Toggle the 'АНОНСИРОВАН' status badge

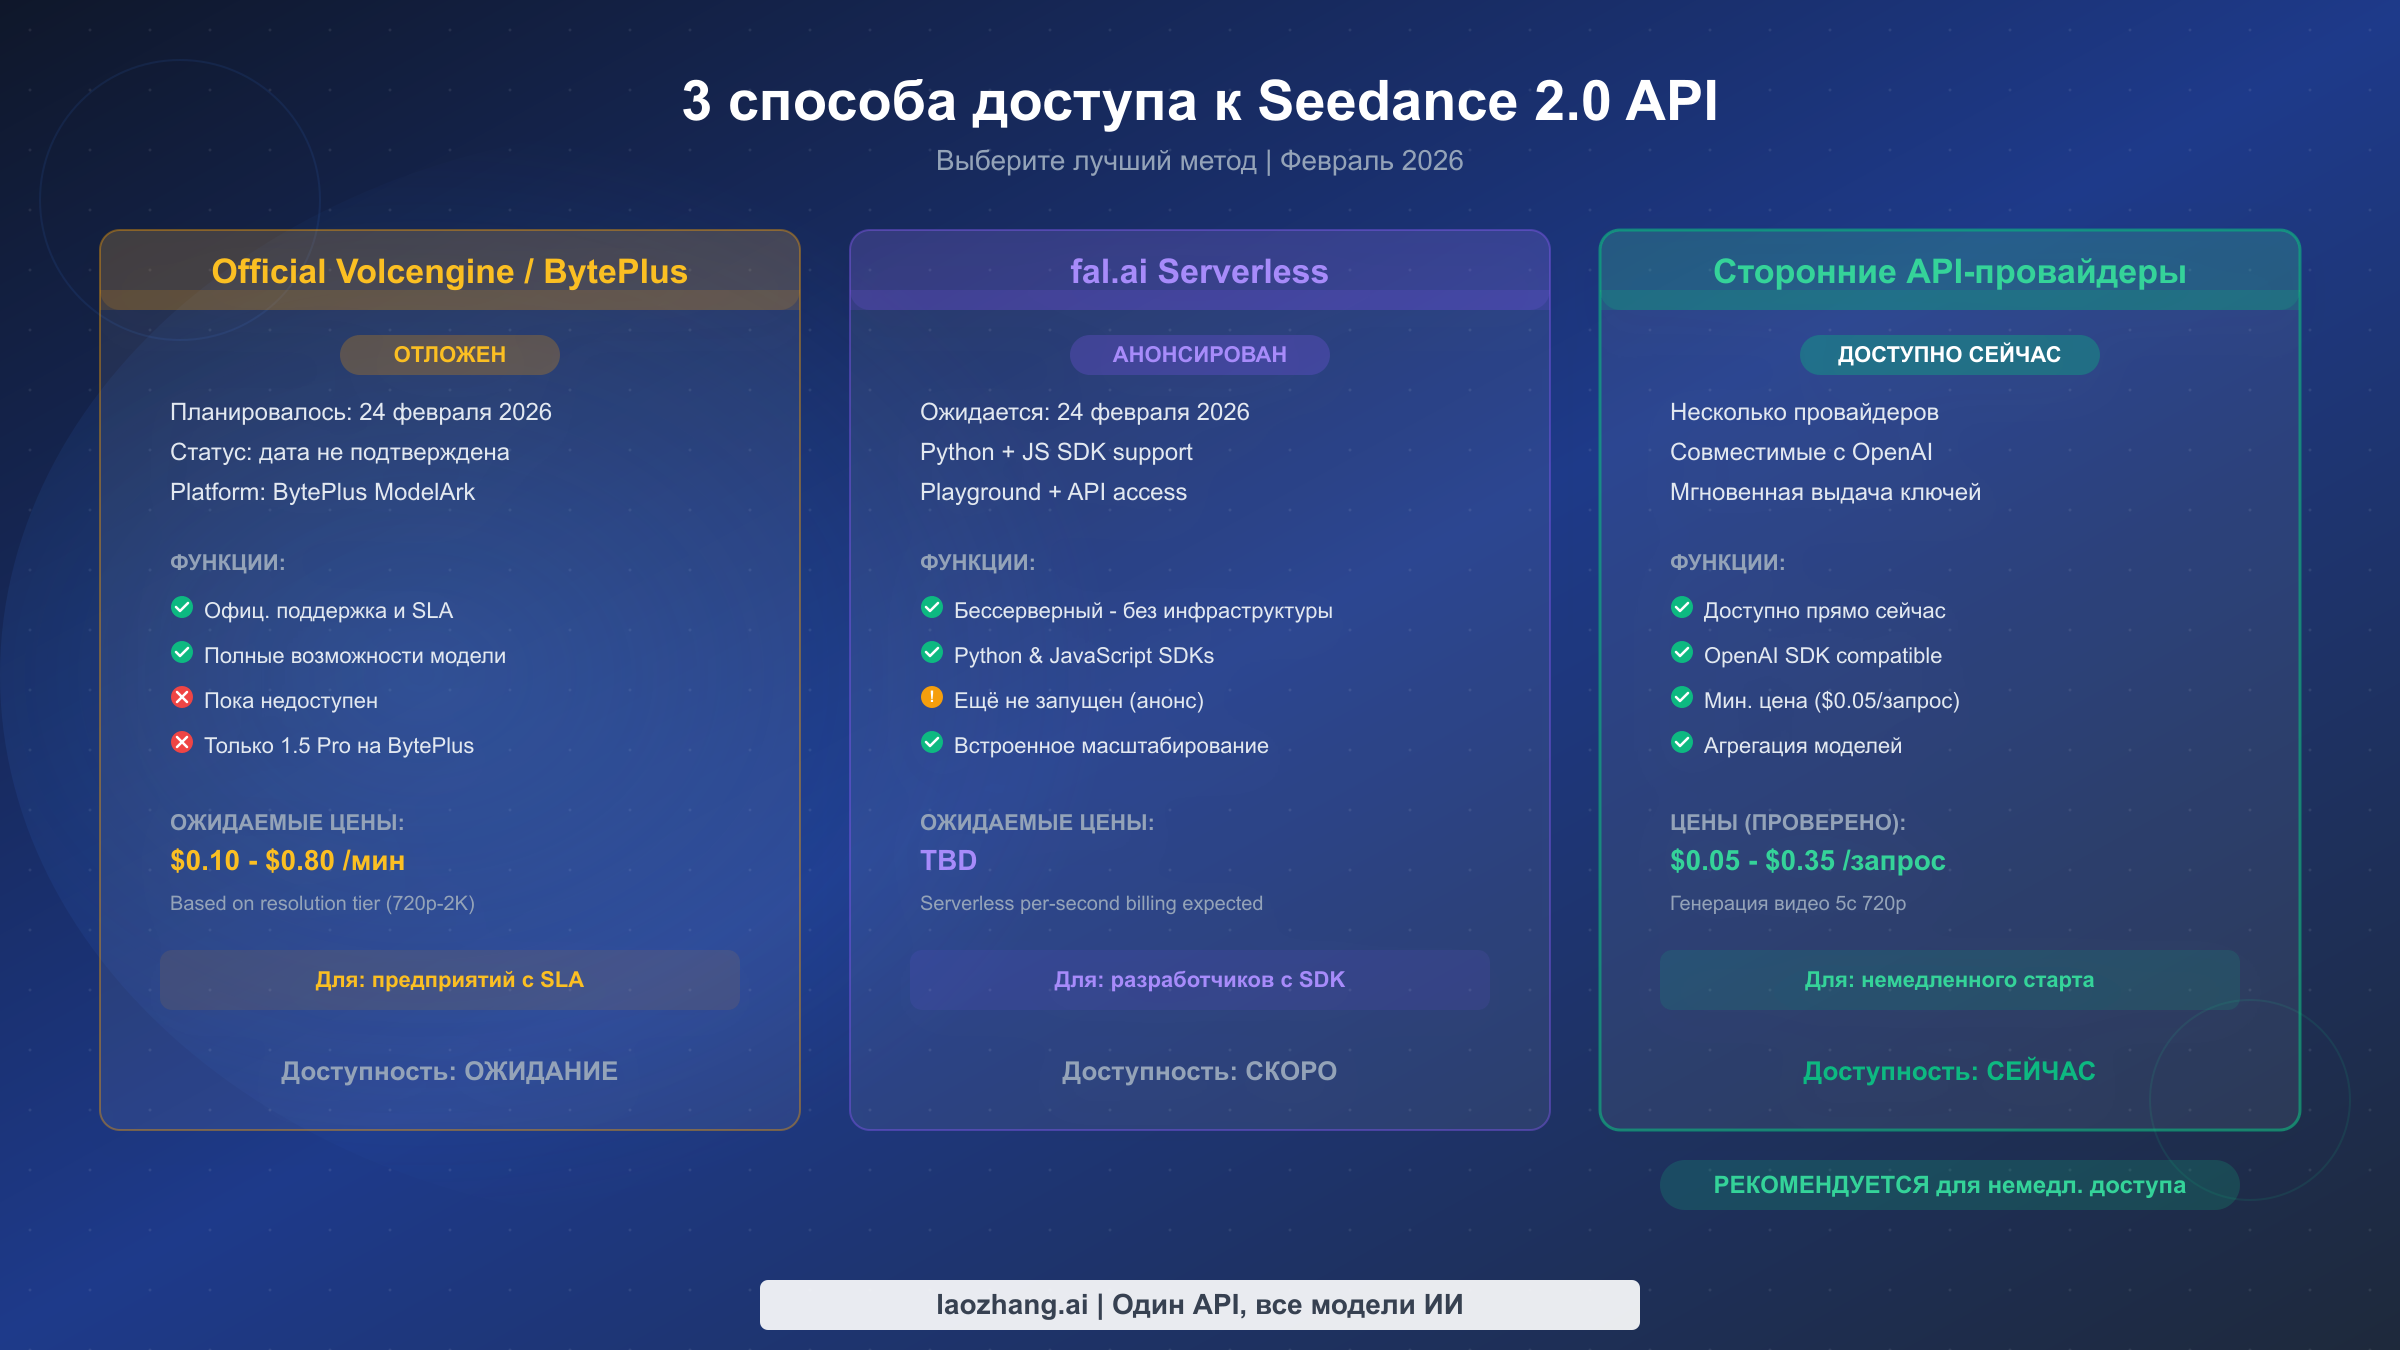click(1199, 354)
